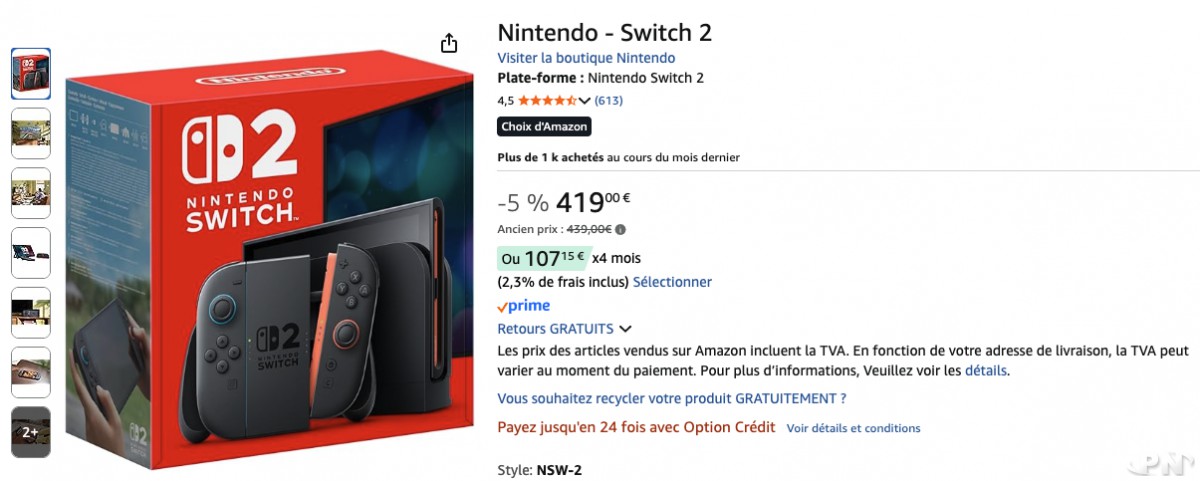Select the first red box thumbnail
The height and width of the screenshot is (481, 1200).
[x=31, y=73]
